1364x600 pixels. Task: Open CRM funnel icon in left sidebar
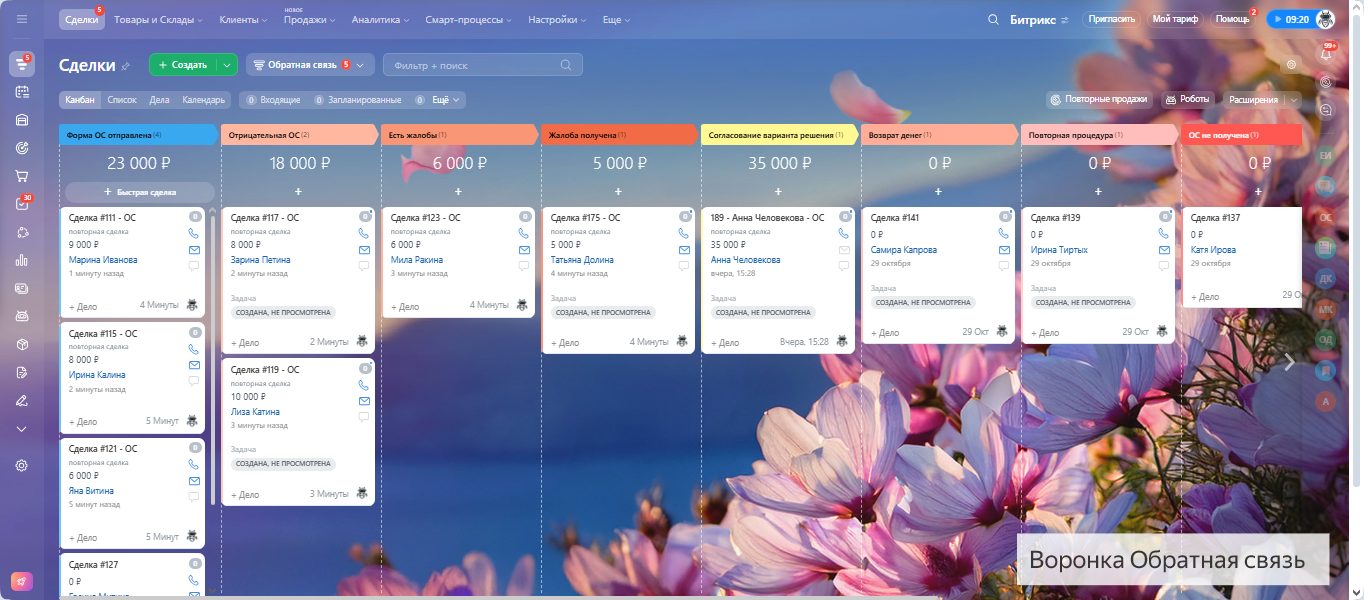click(22, 64)
